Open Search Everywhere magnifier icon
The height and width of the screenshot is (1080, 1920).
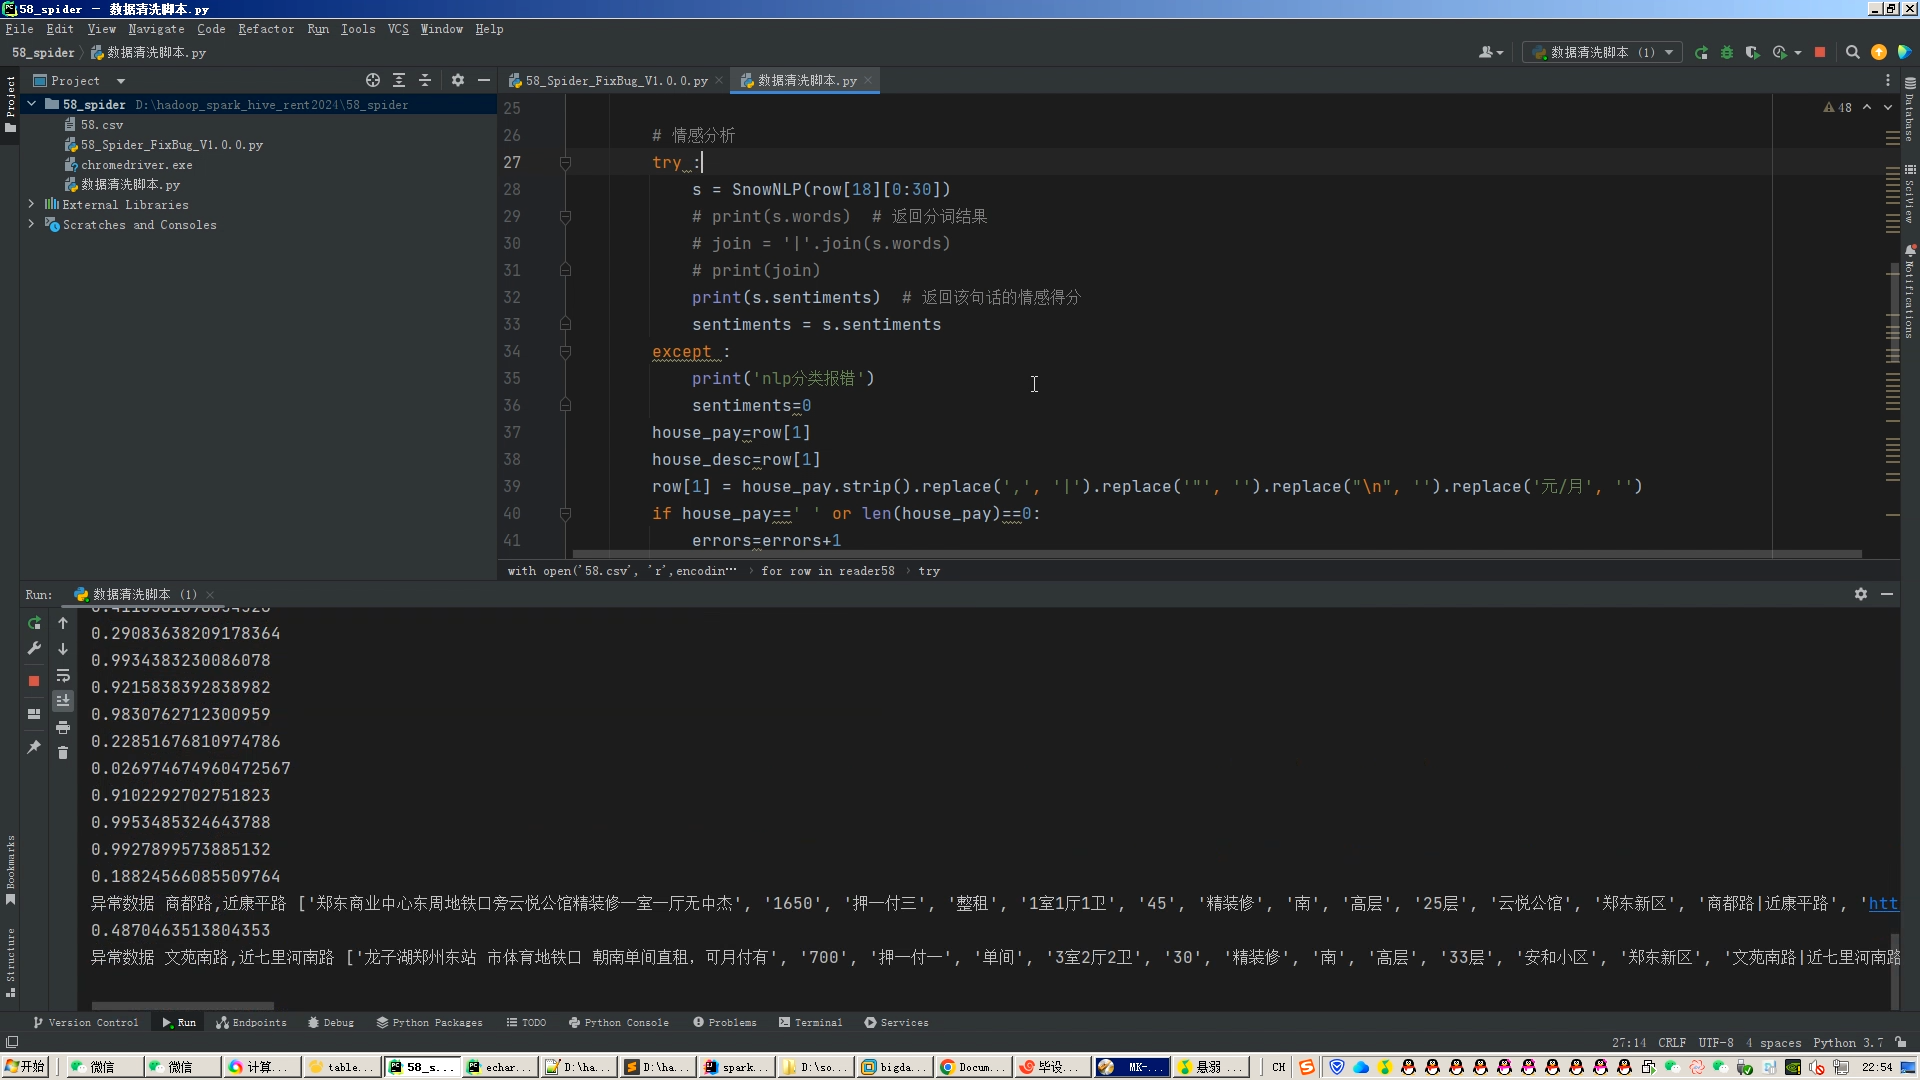pos(1852,53)
